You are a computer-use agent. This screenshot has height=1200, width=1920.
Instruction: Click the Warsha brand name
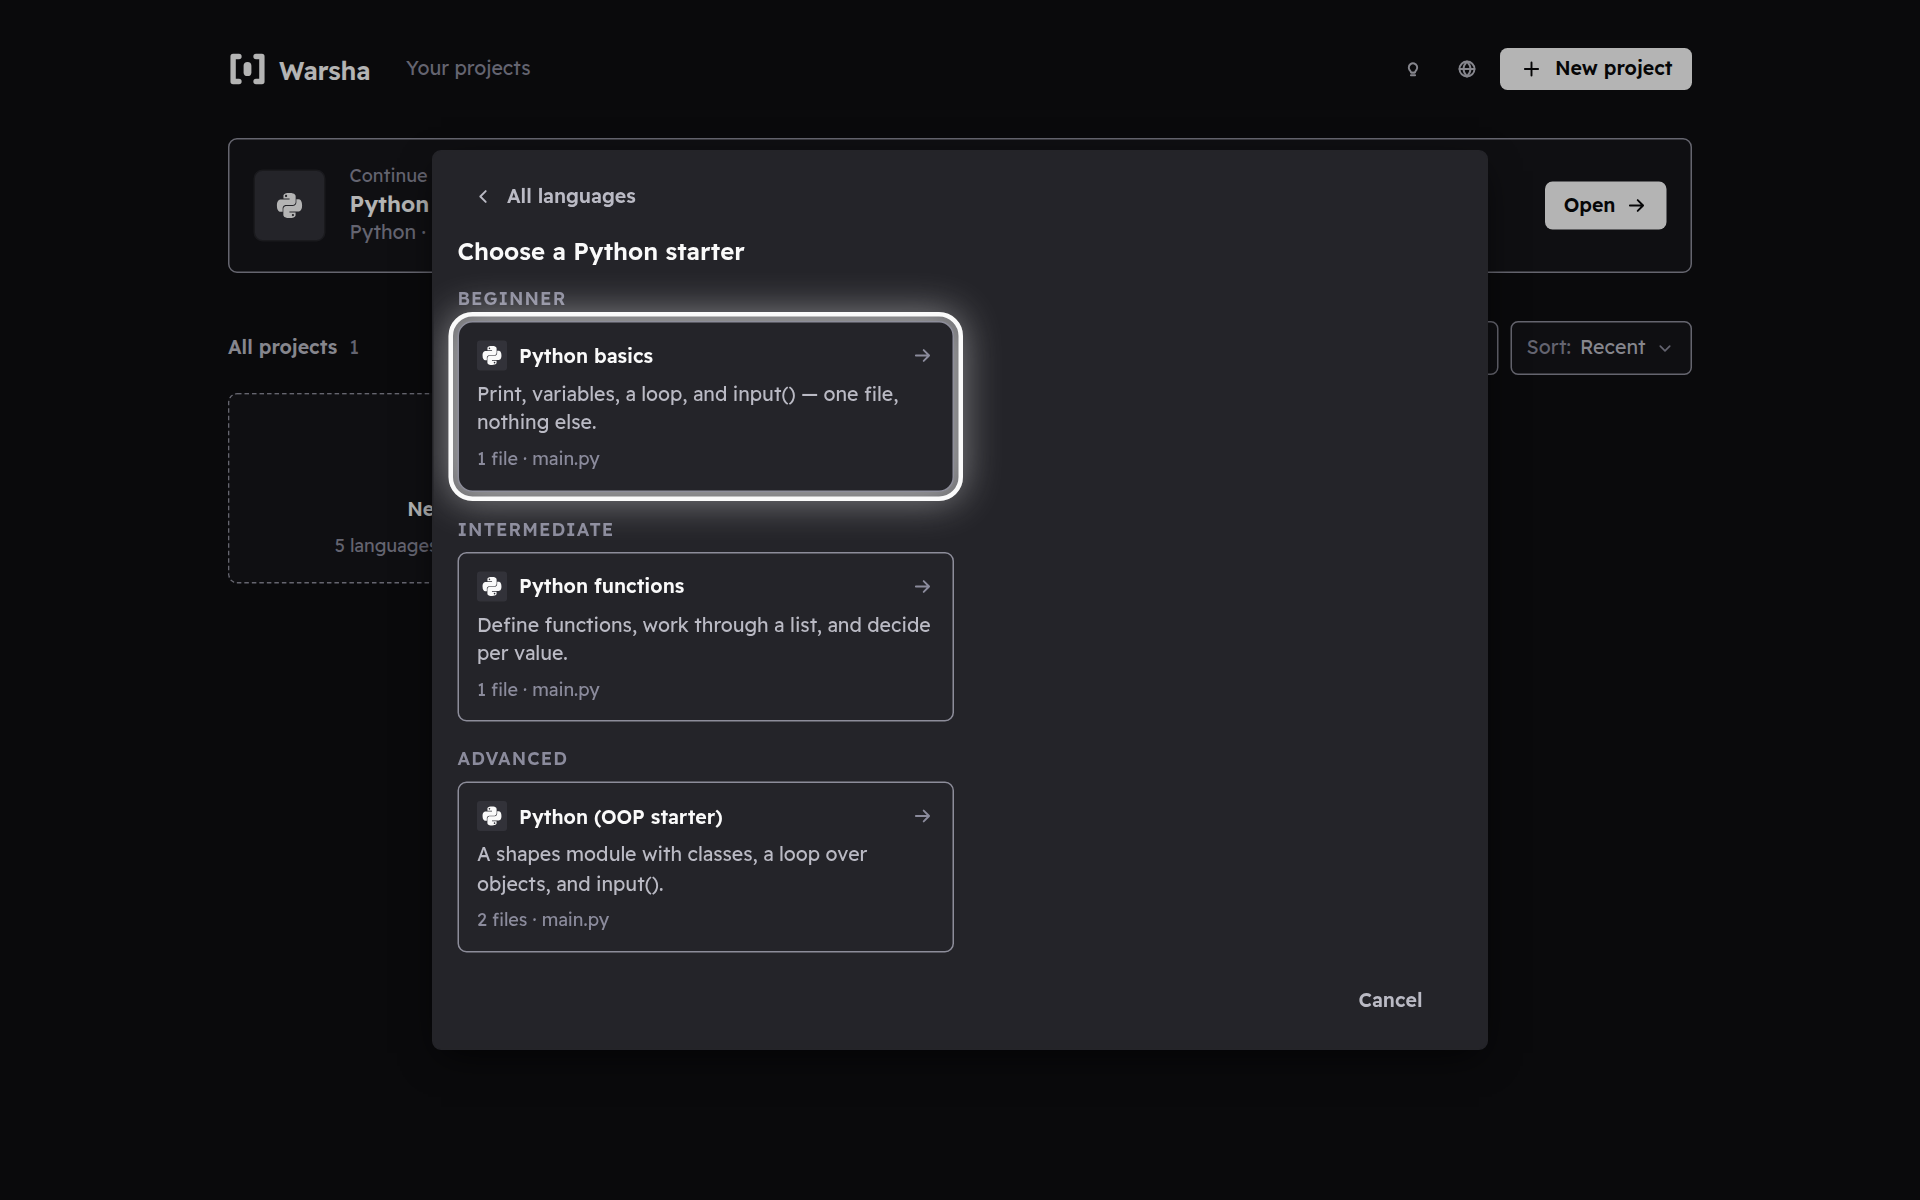click(324, 71)
